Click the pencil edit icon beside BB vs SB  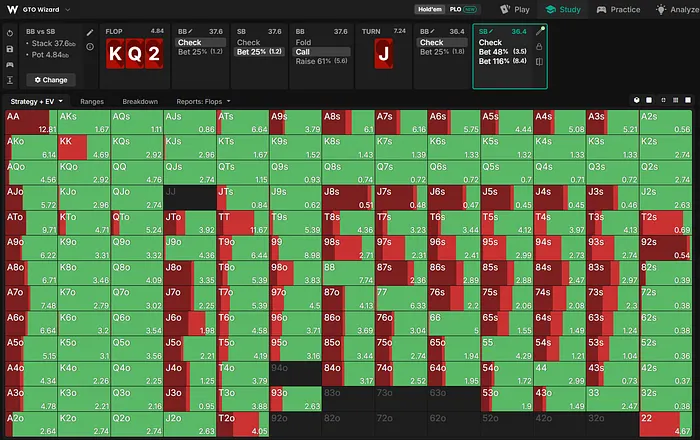click(x=90, y=32)
